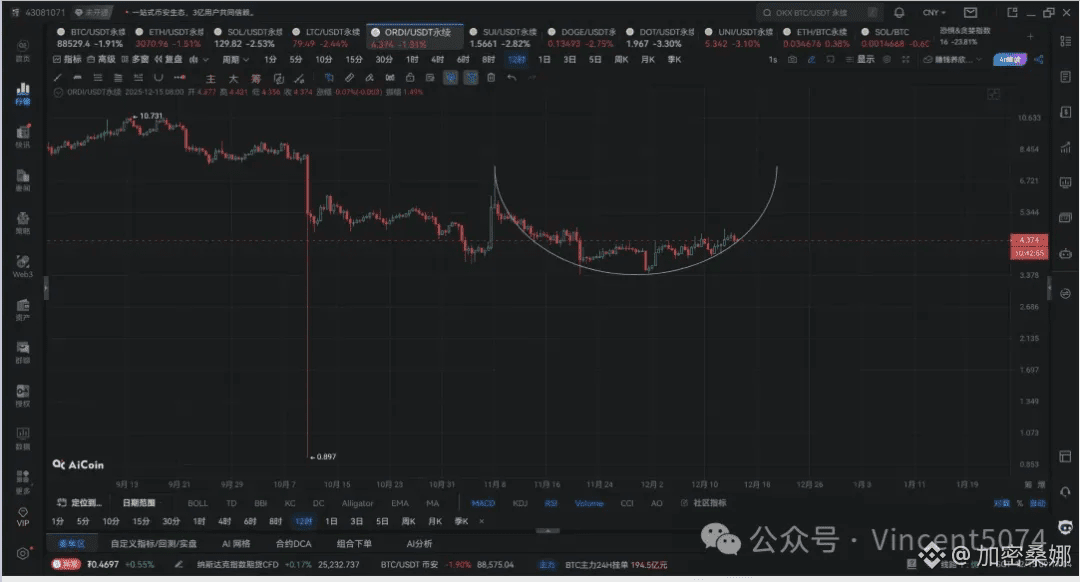Delete drawings with trash icon
1080x582 pixels.
491,78
